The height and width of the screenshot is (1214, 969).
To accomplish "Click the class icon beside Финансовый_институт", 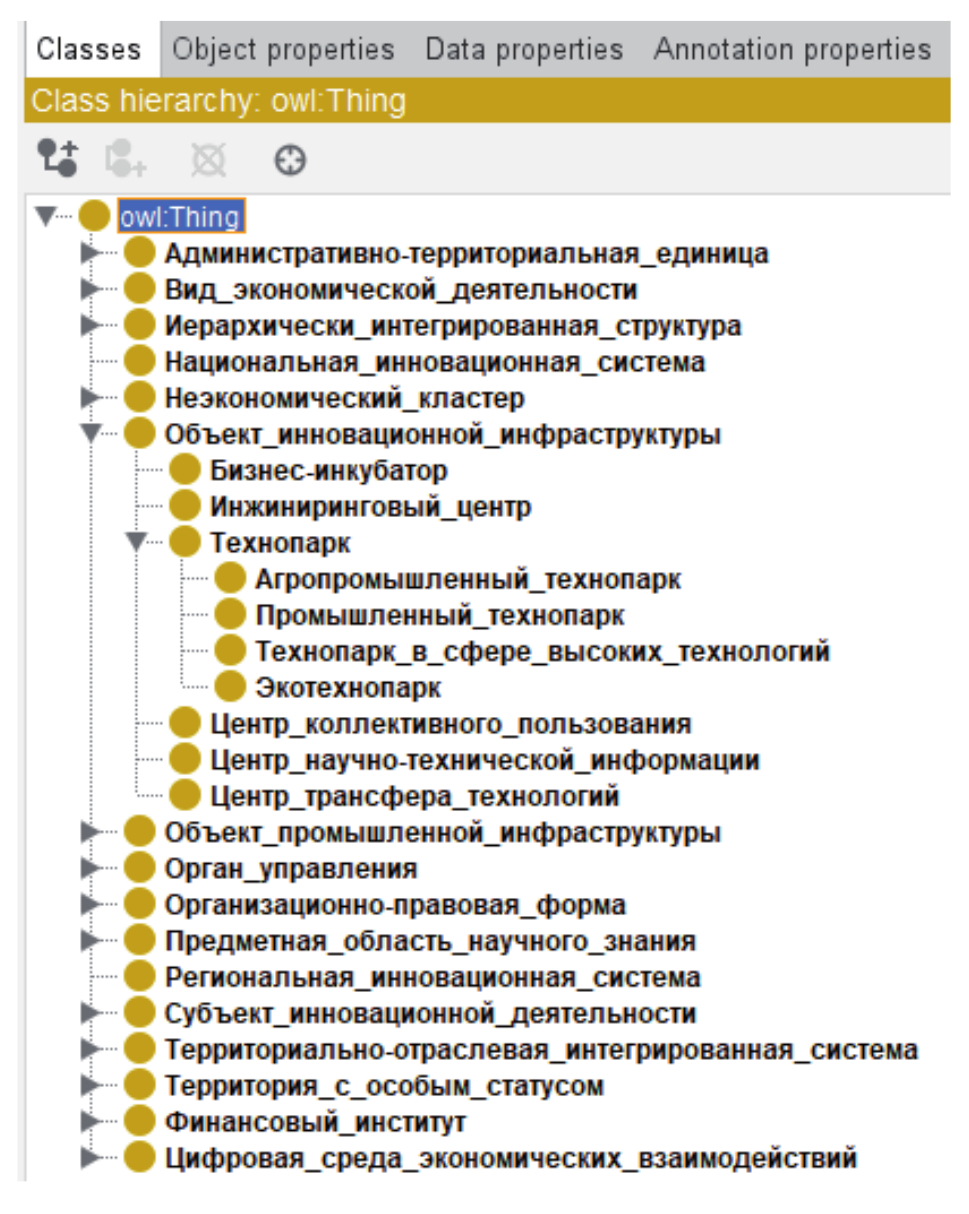I will coord(140,1122).
